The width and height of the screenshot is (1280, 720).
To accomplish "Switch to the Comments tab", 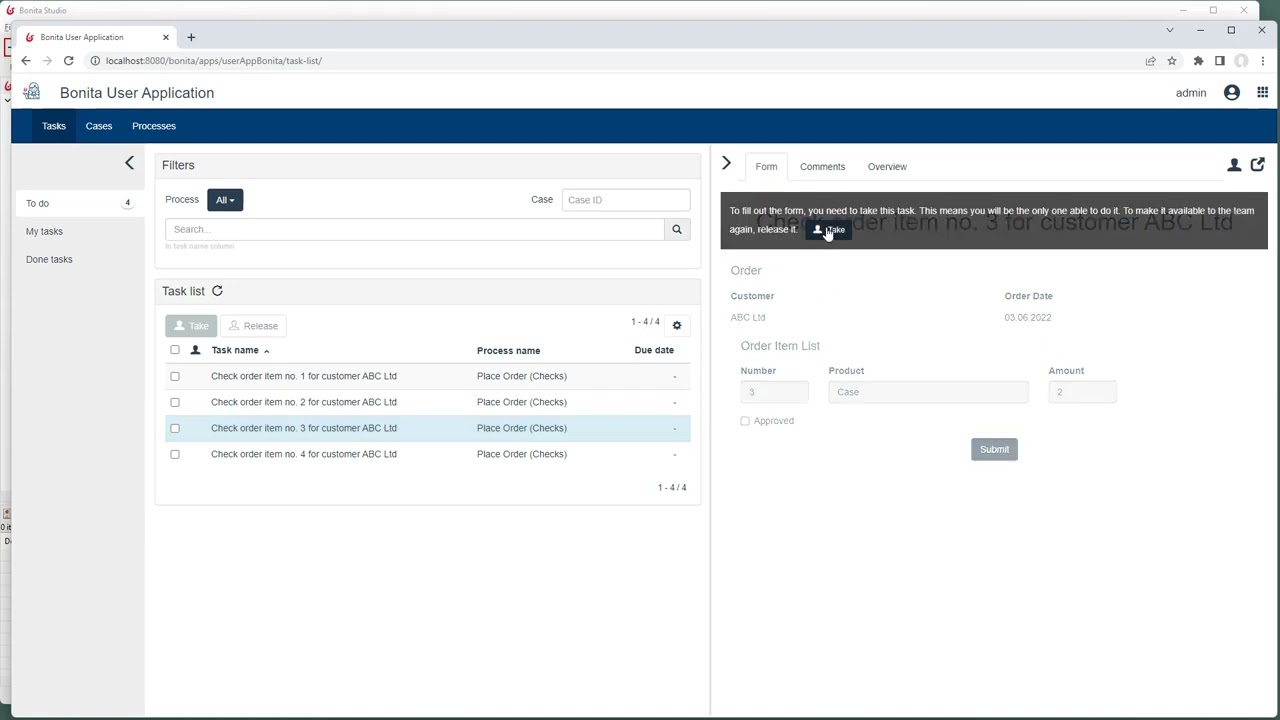I will coord(822,167).
